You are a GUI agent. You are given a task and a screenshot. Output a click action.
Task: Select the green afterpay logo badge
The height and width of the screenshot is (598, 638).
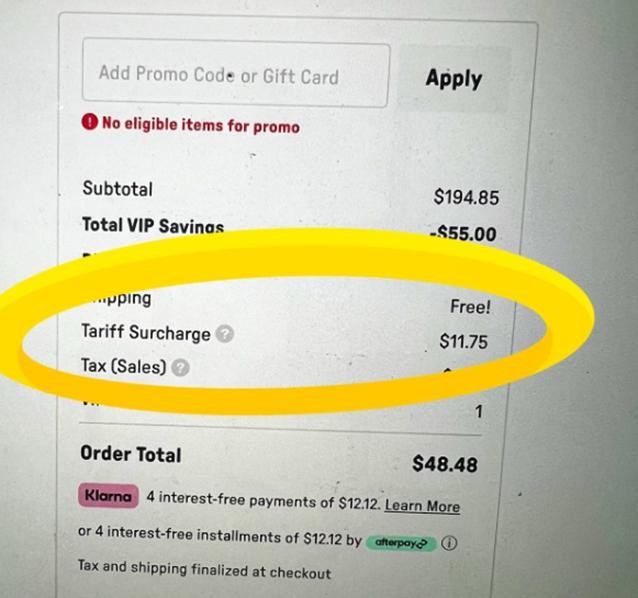coord(401,543)
